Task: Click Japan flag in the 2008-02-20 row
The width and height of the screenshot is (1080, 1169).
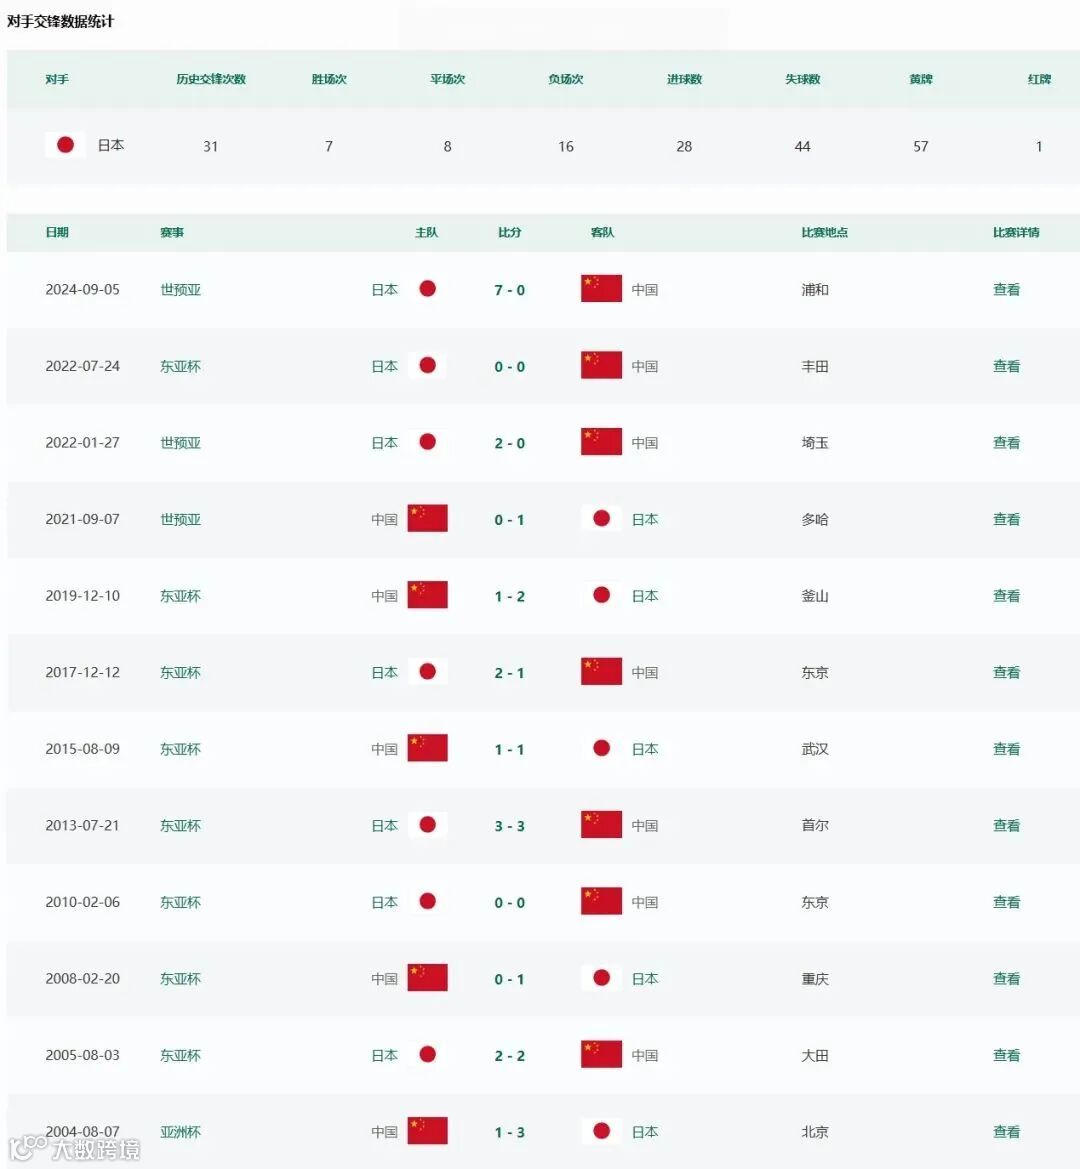Action: (x=601, y=977)
